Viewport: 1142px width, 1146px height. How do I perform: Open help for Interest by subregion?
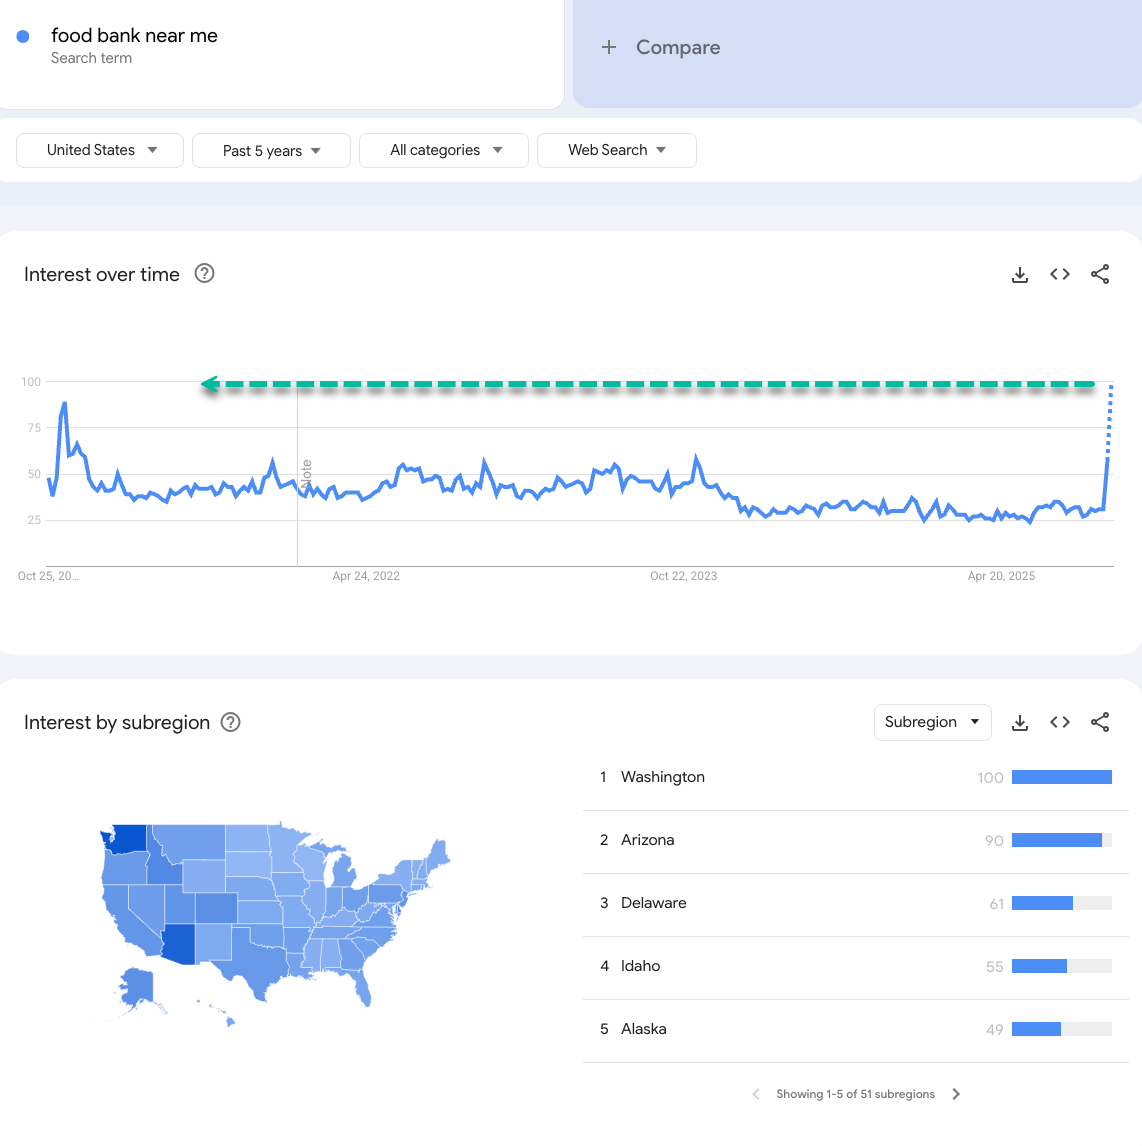click(230, 722)
